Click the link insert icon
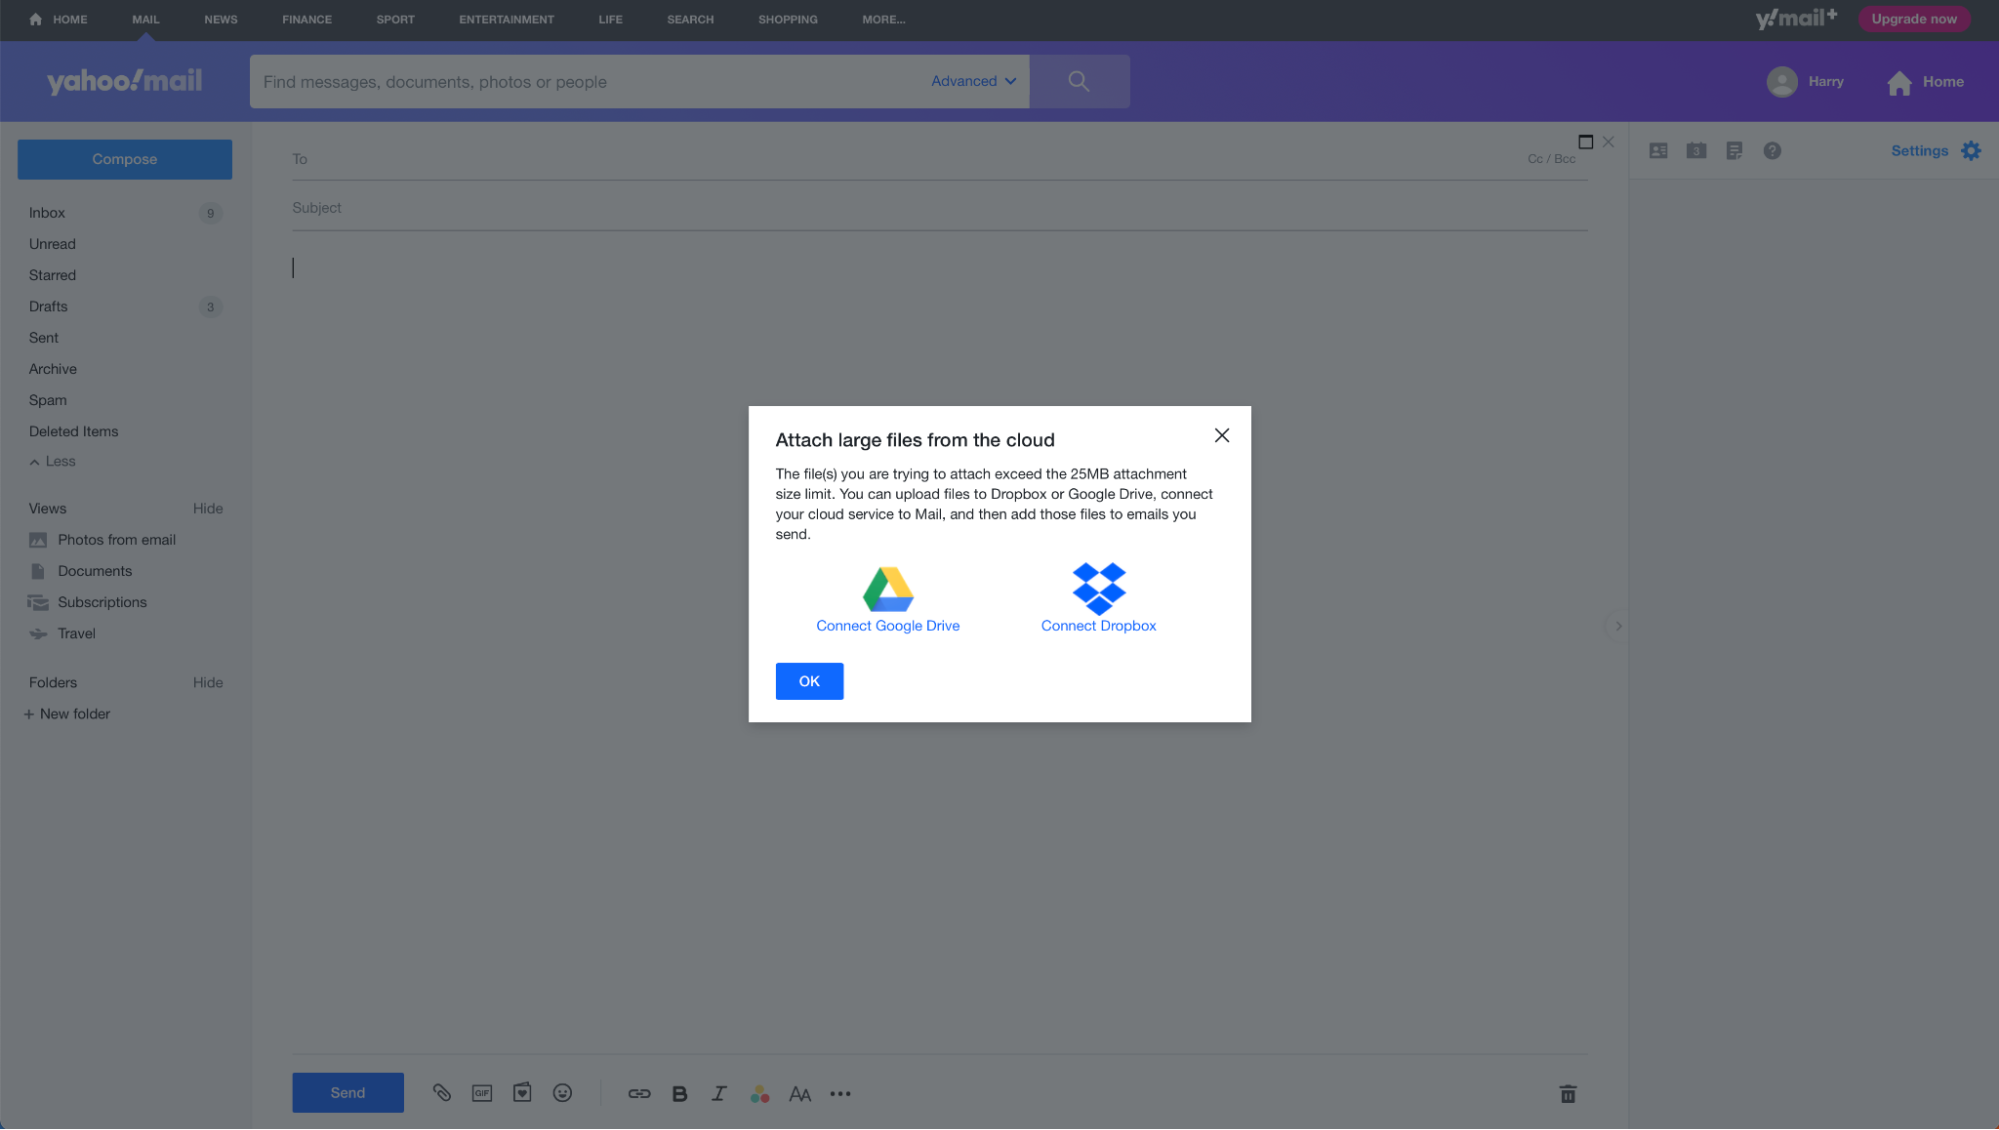 coord(640,1094)
